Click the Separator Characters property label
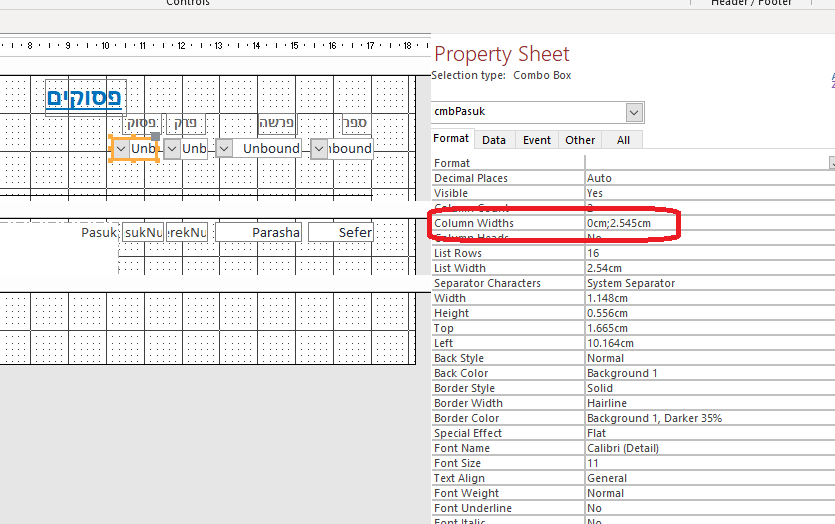 (487, 283)
